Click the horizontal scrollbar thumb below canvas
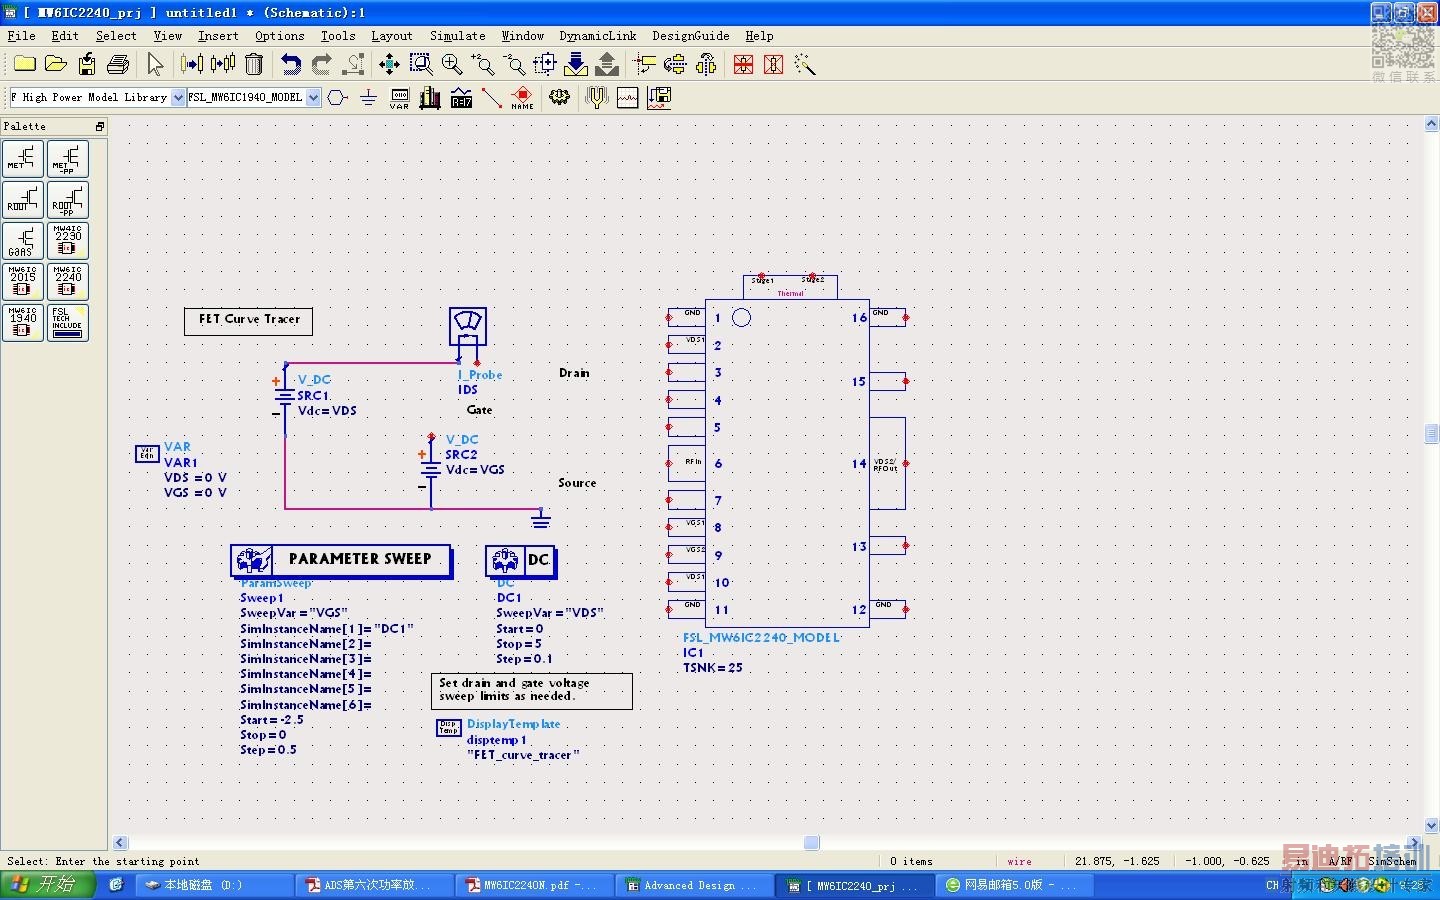 pyautogui.click(x=811, y=843)
